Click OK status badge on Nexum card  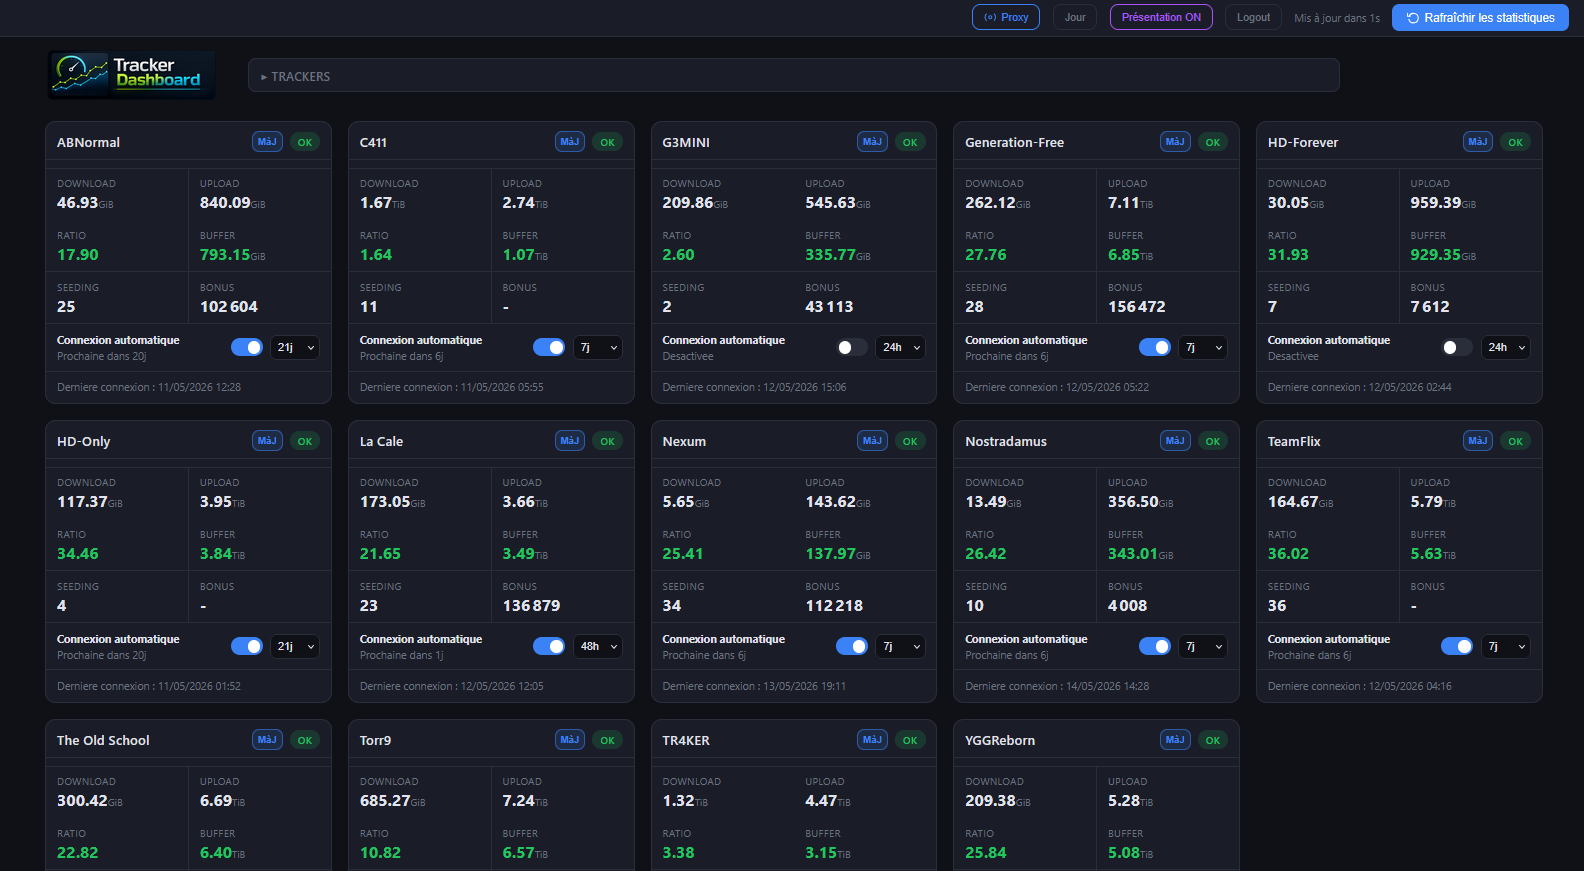click(x=910, y=441)
